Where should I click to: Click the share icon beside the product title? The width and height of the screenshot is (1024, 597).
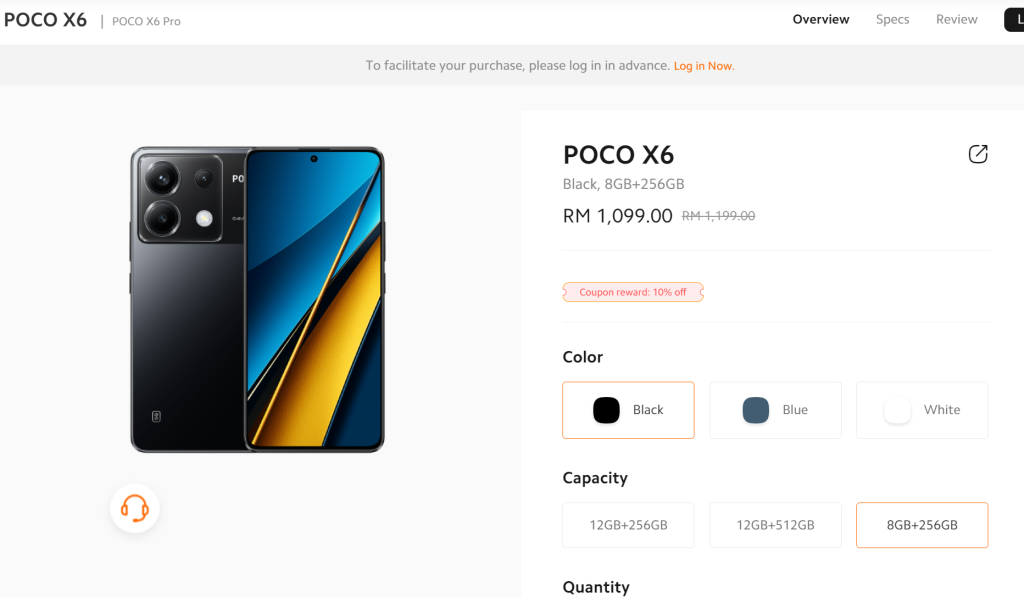[978, 154]
